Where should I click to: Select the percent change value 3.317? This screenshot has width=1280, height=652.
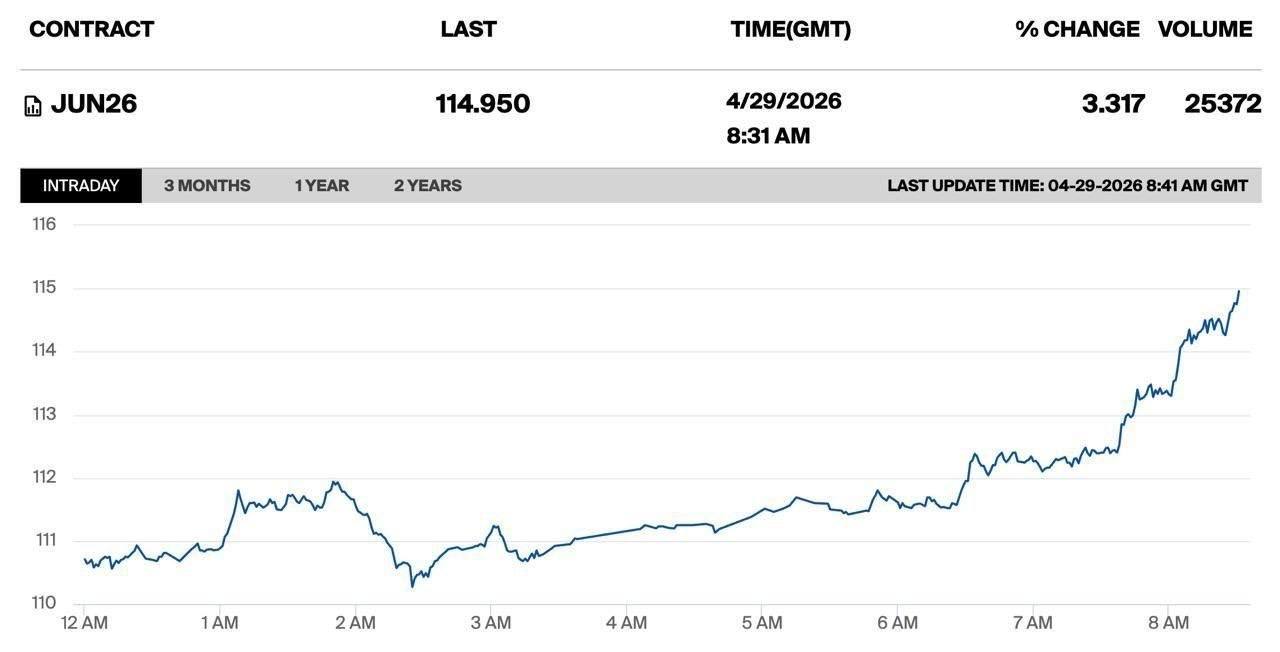point(1113,104)
